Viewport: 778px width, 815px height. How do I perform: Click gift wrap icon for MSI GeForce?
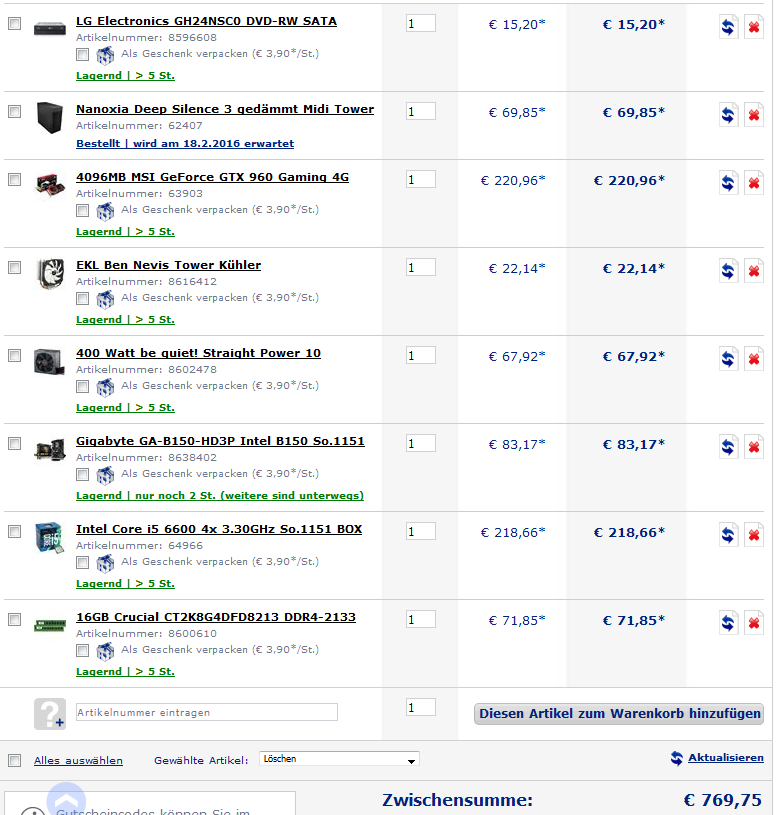pyautogui.click(x=105, y=211)
